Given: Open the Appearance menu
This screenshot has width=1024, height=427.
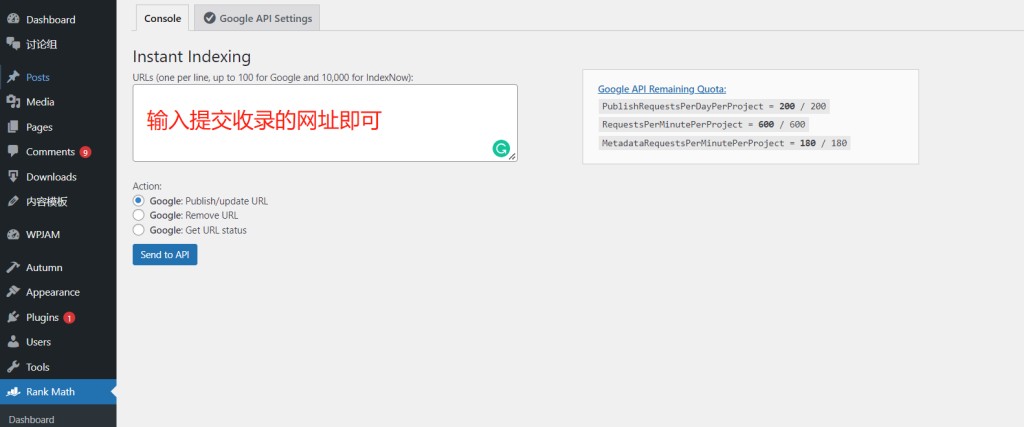Looking at the screenshot, I should pyautogui.click(x=58, y=292).
